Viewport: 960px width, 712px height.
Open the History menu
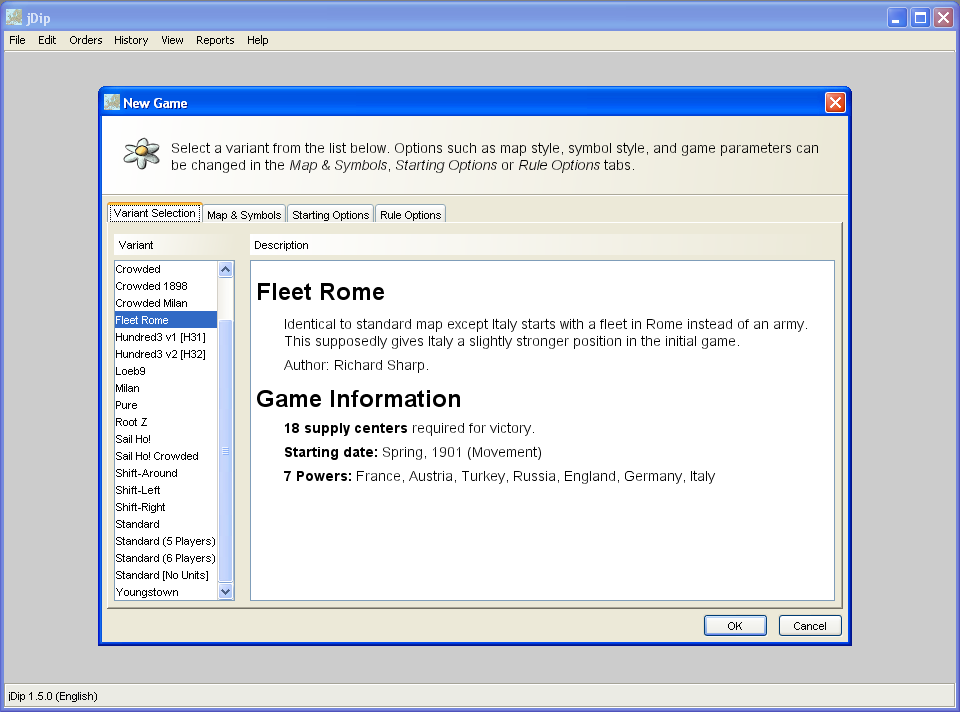[131, 40]
